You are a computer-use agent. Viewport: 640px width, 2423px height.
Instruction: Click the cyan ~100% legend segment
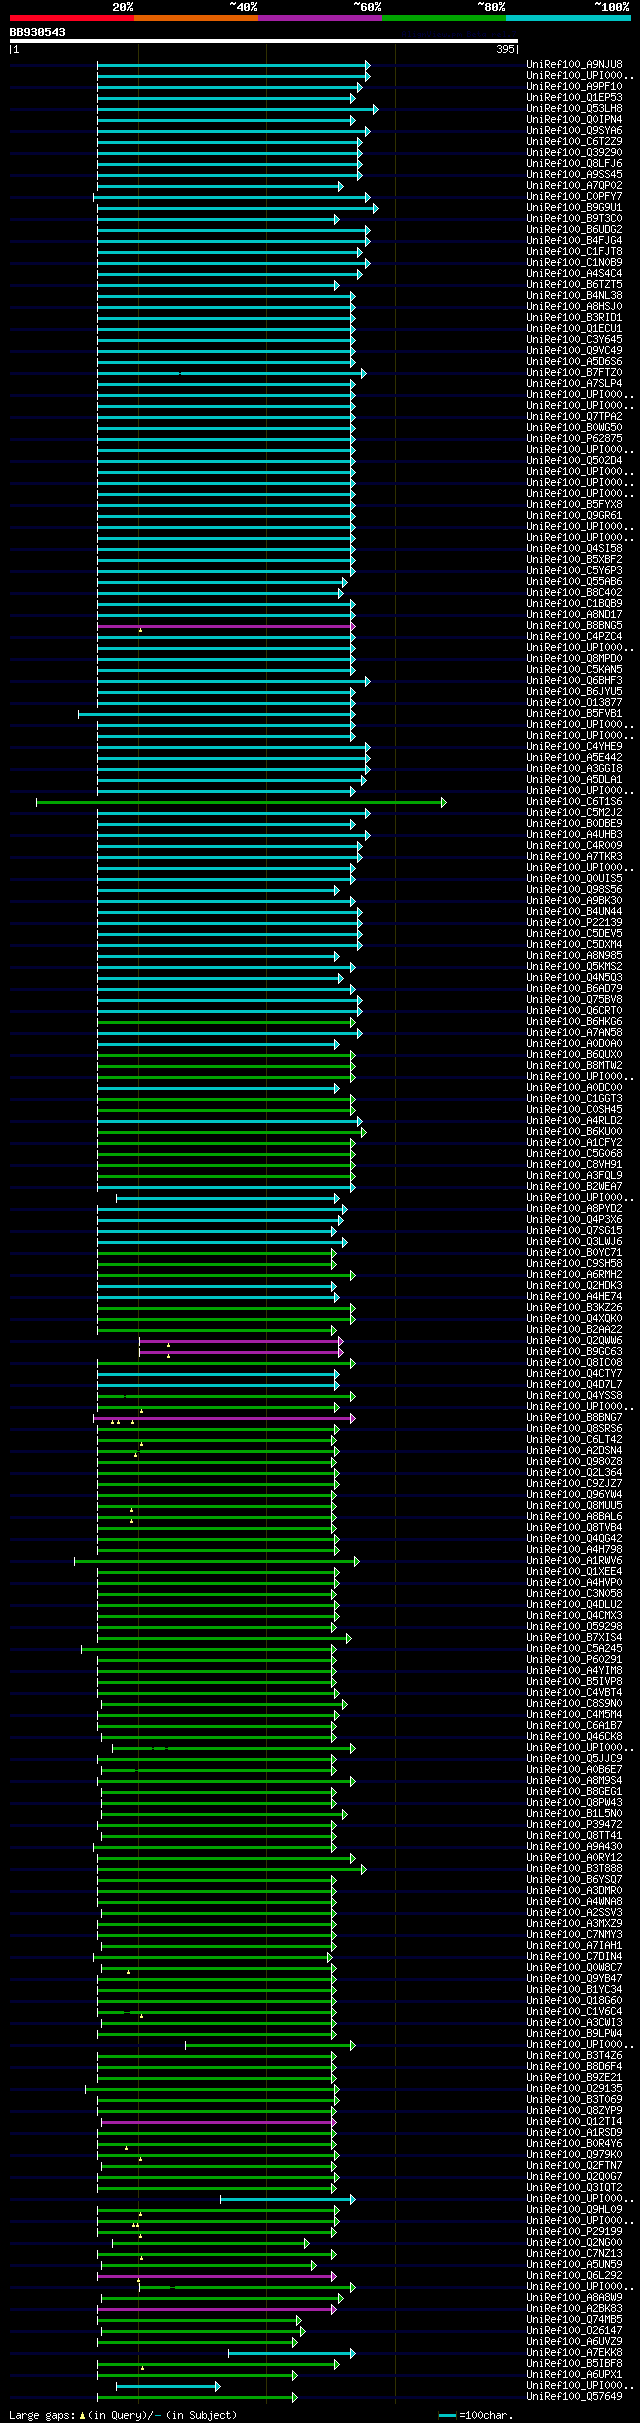tap(568, 18)
